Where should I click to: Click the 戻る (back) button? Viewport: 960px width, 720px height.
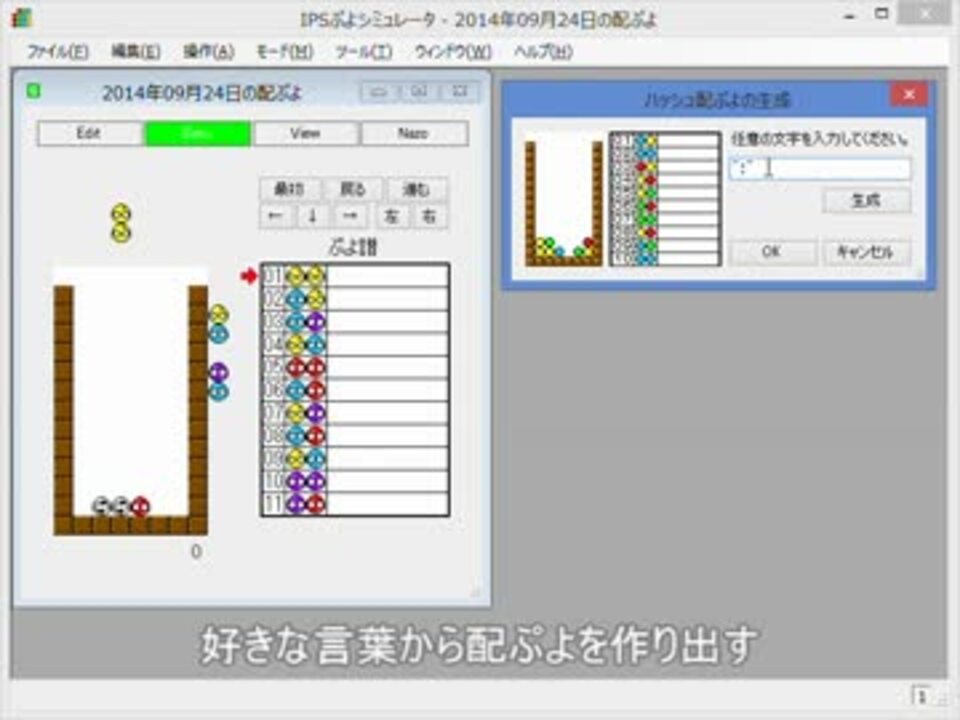[x=353, y=189]
